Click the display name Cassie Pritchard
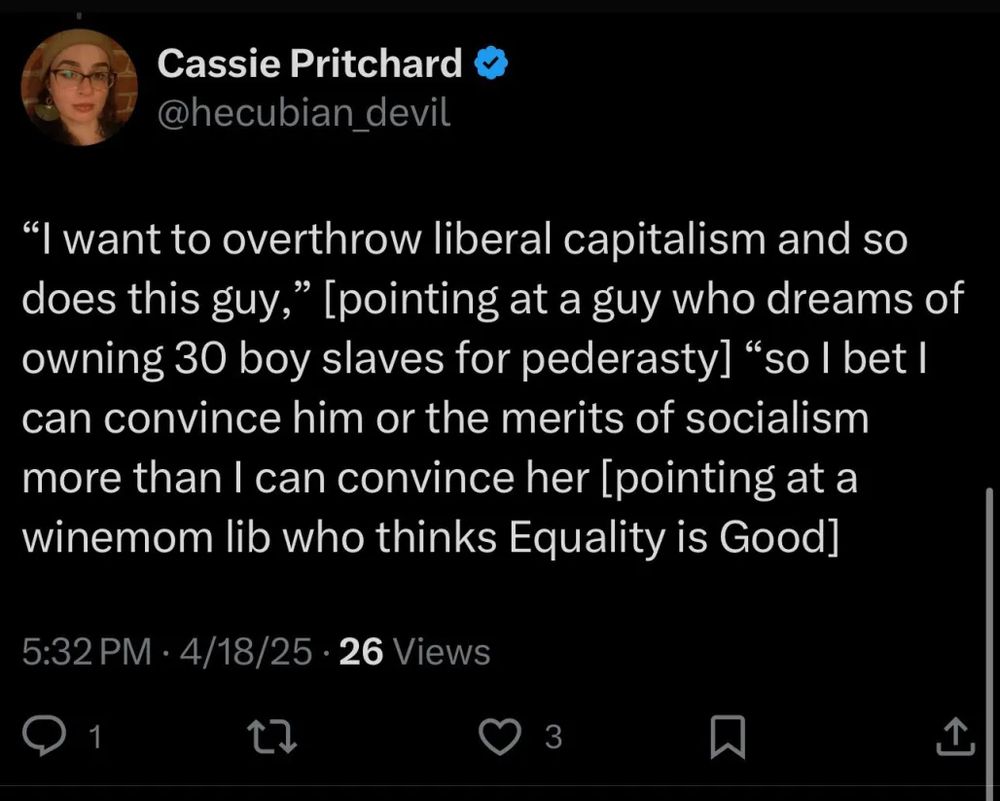The image size is (1000, 801). (309, 64)
